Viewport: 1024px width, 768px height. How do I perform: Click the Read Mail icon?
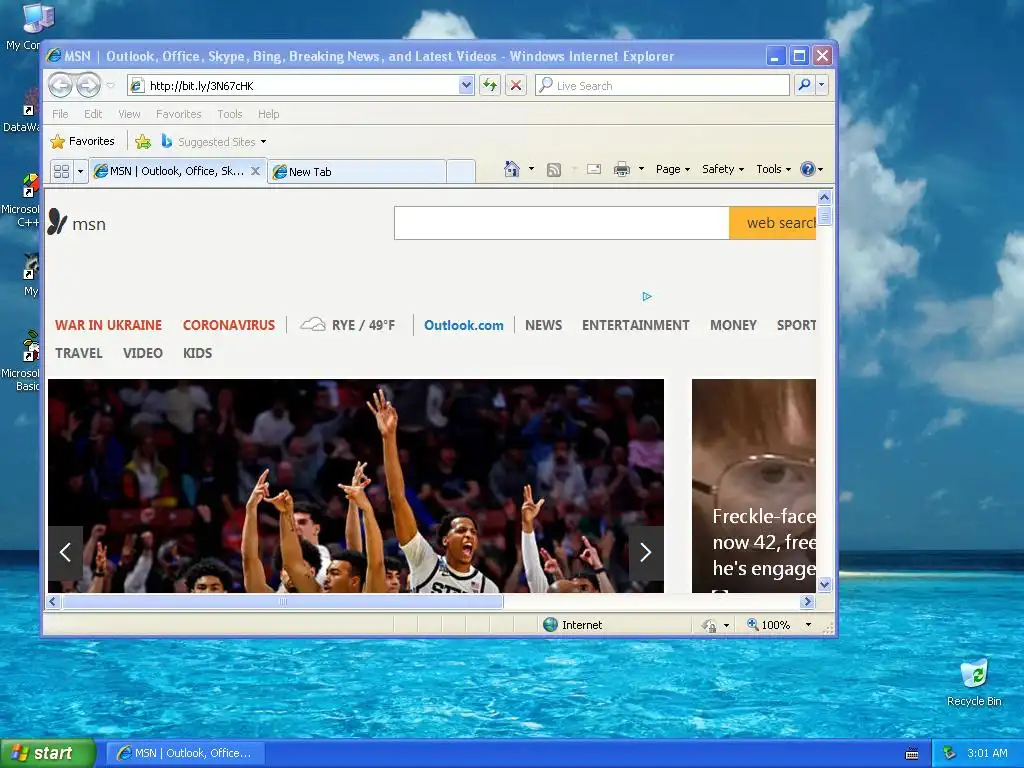click(594, 170)
